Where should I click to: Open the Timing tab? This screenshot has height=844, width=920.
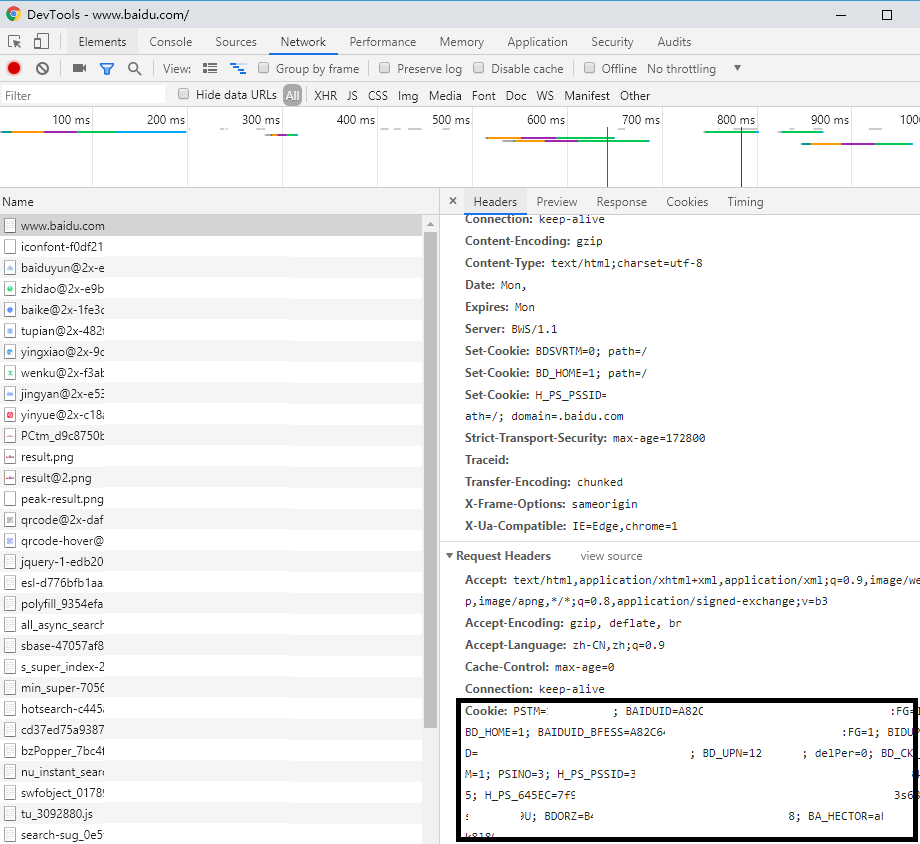coord(745,201)
